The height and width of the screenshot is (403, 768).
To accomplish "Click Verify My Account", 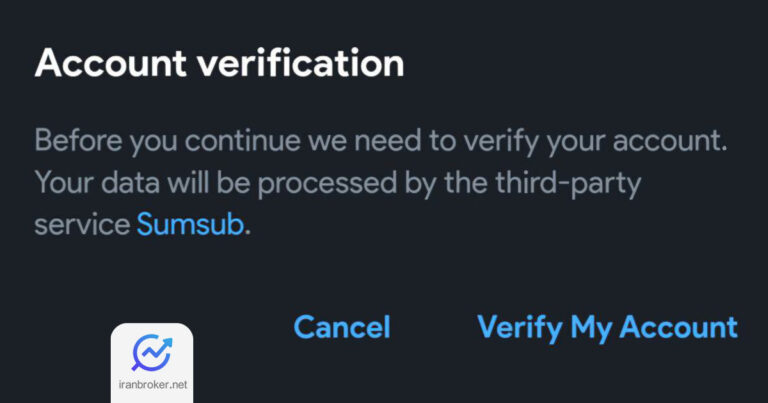I will point(607,328).
